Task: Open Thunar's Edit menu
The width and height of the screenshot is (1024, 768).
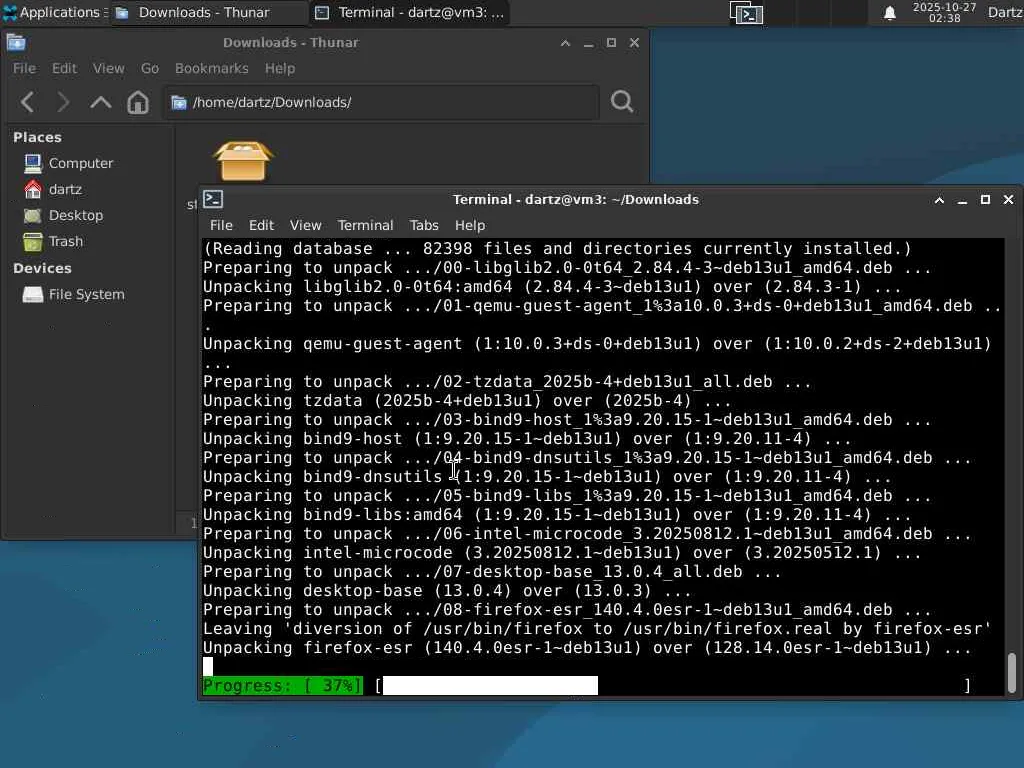Action: (x=65, y=68)
